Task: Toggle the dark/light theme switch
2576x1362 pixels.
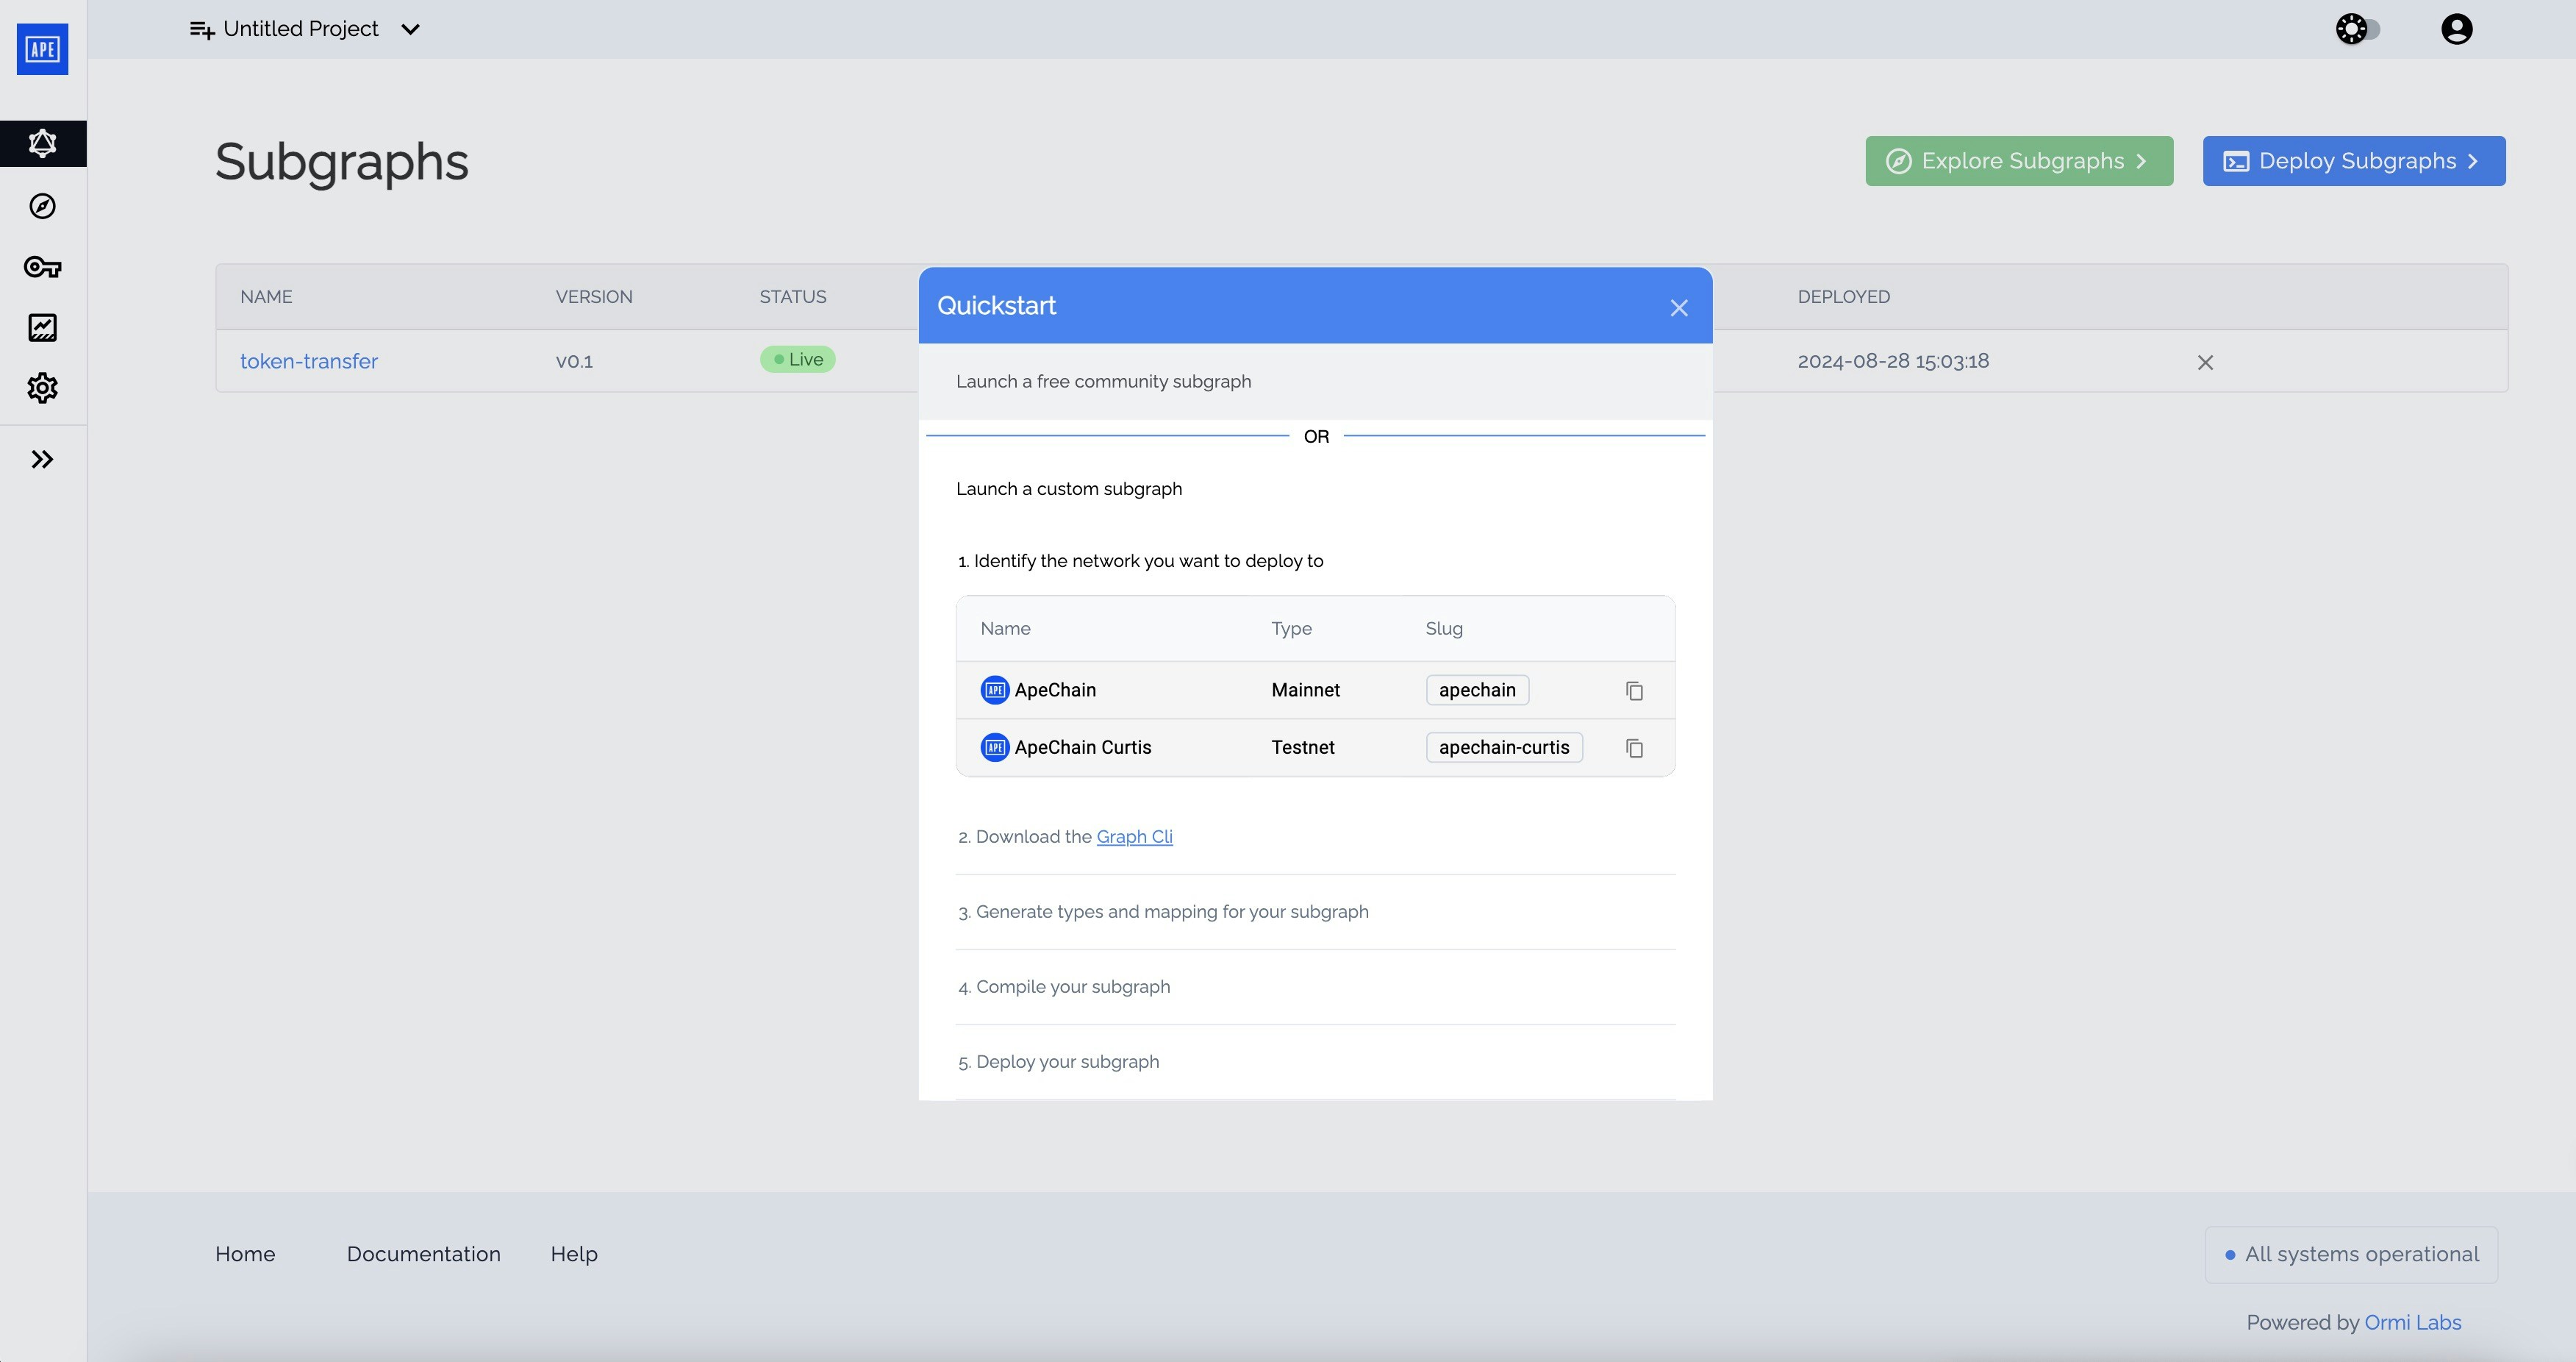Action: click(x=2358, y=29)
